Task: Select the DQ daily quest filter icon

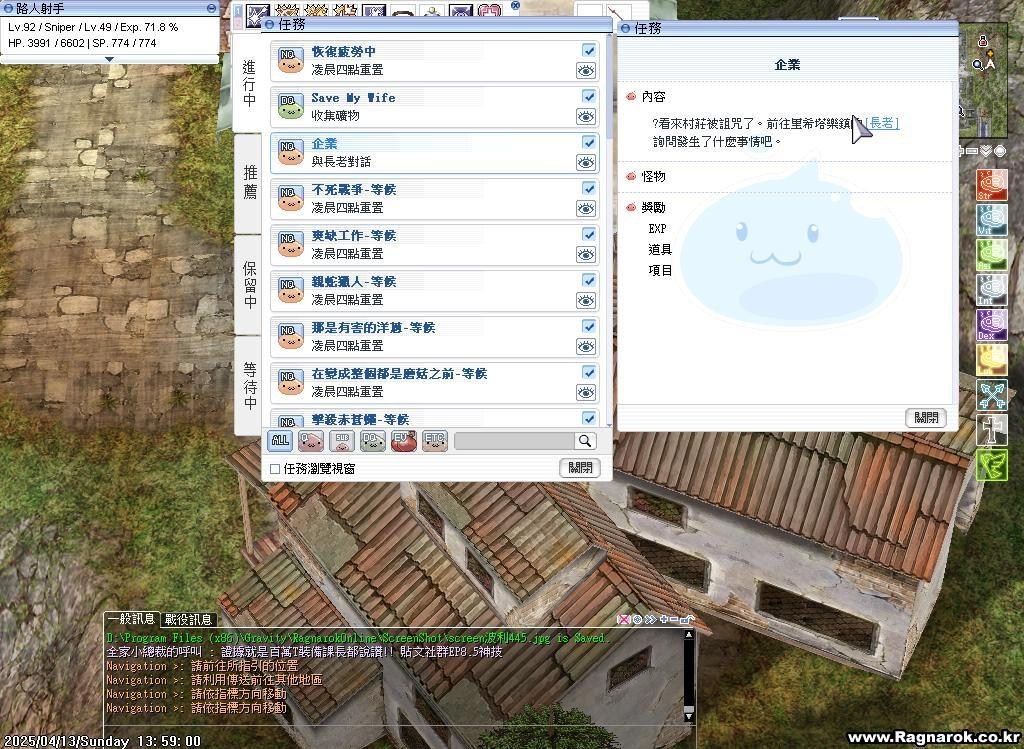Action: point(373,441)
